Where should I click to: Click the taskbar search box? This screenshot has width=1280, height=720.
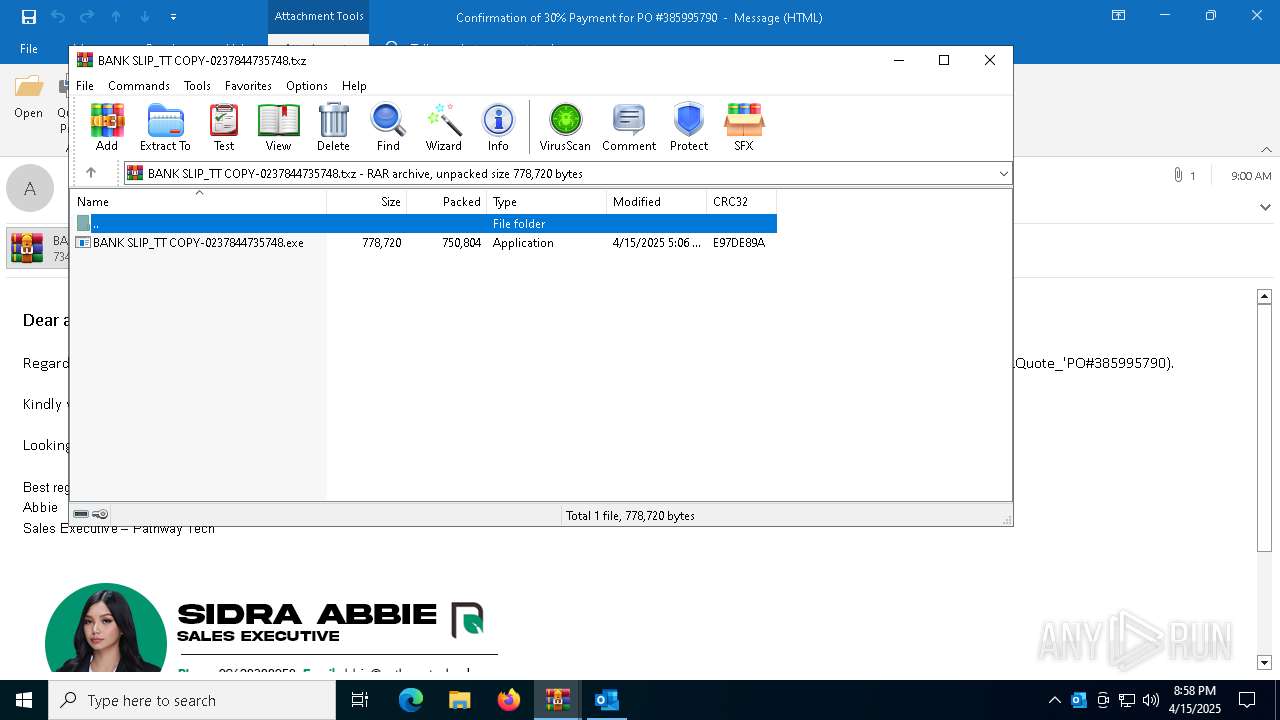pyautogui.click(x=192, y=700)
